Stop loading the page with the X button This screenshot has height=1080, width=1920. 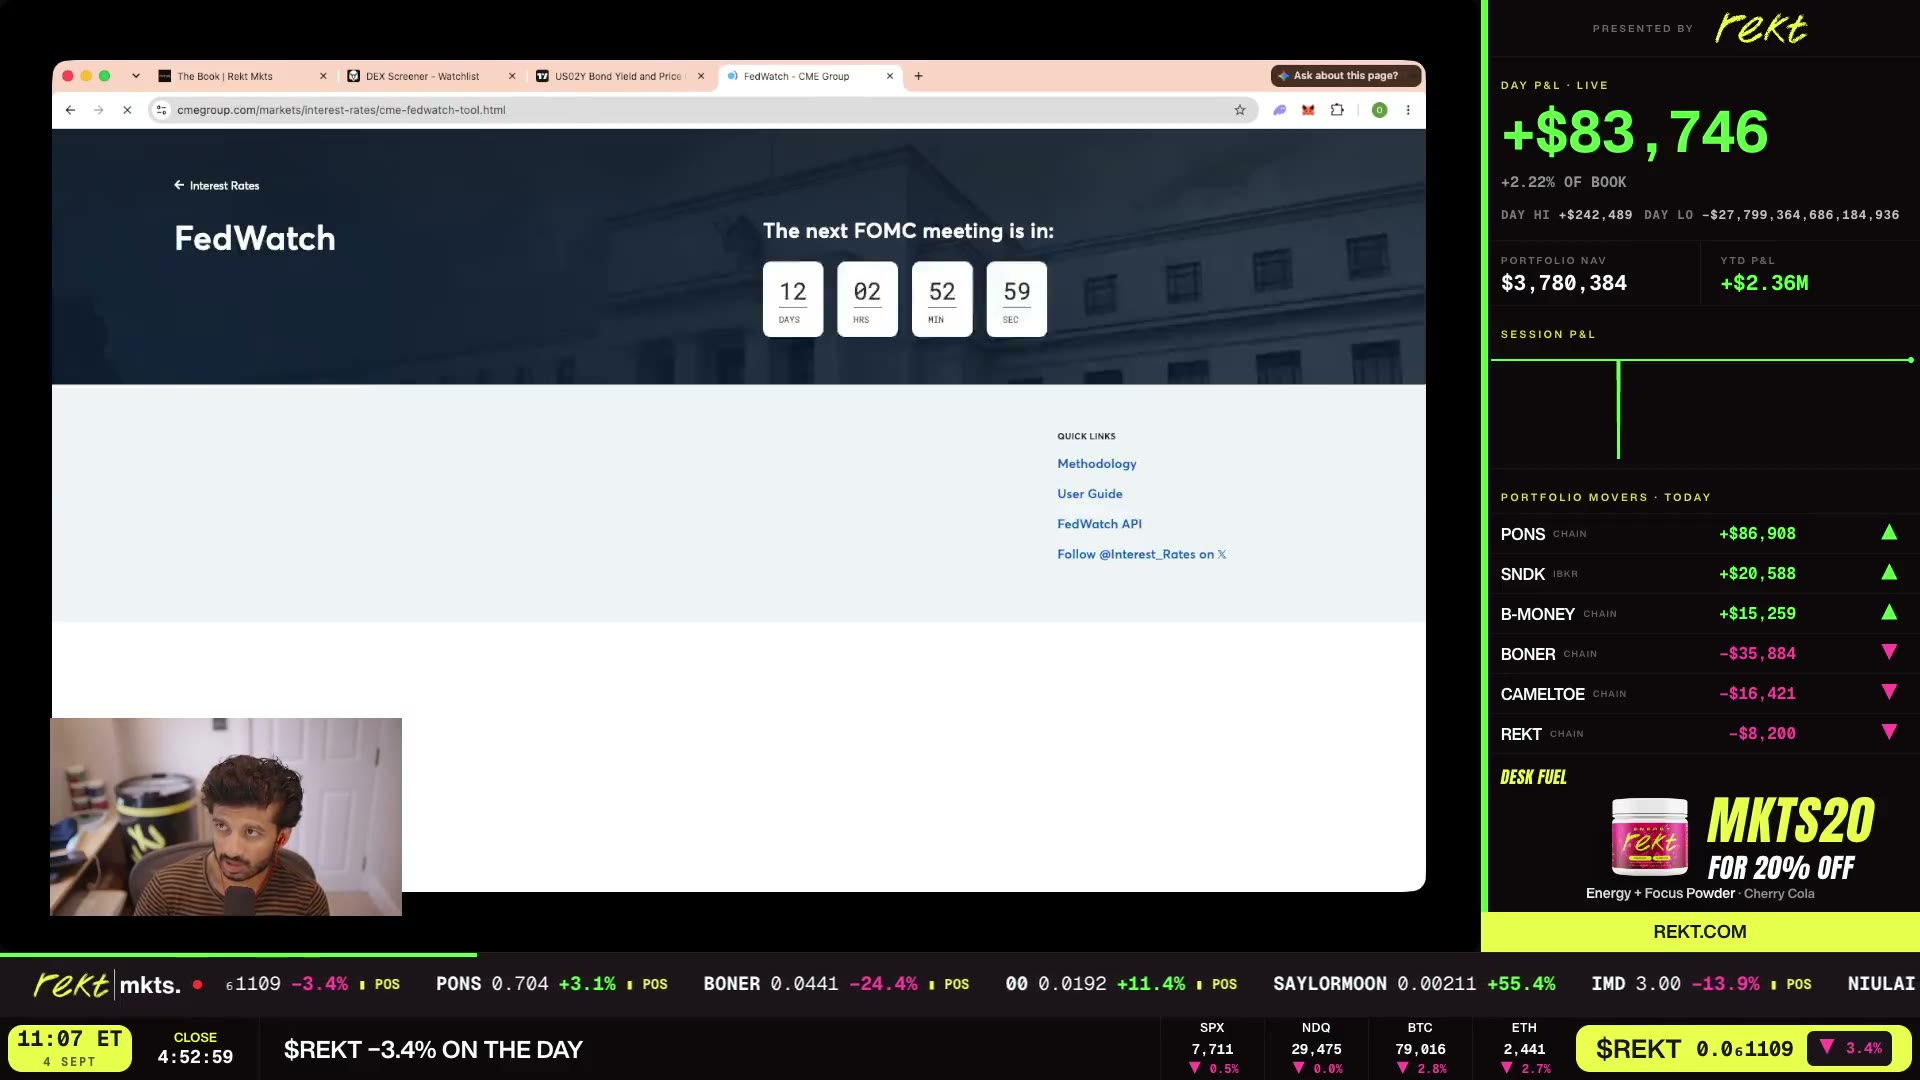[x=127, y=110]
